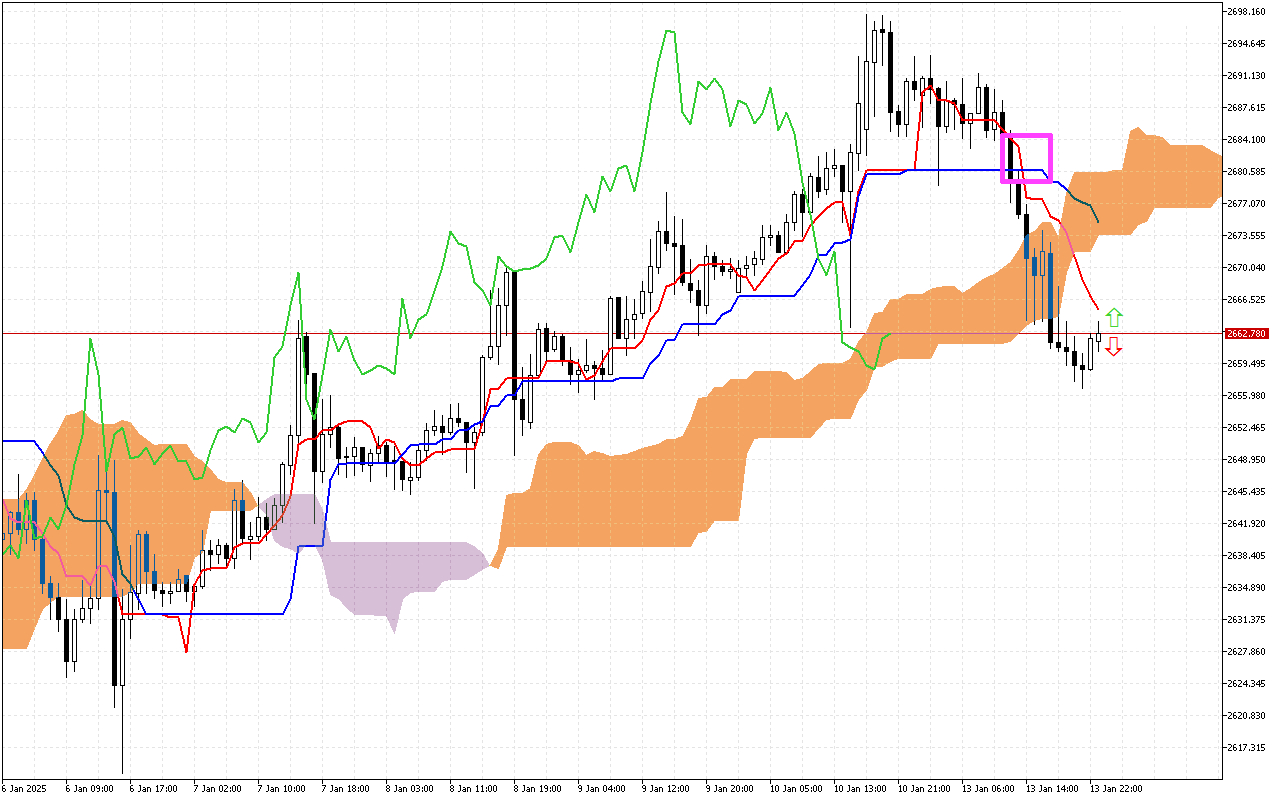
Task: Select the 2627.860 price level label
Action: pos(1247,652)
